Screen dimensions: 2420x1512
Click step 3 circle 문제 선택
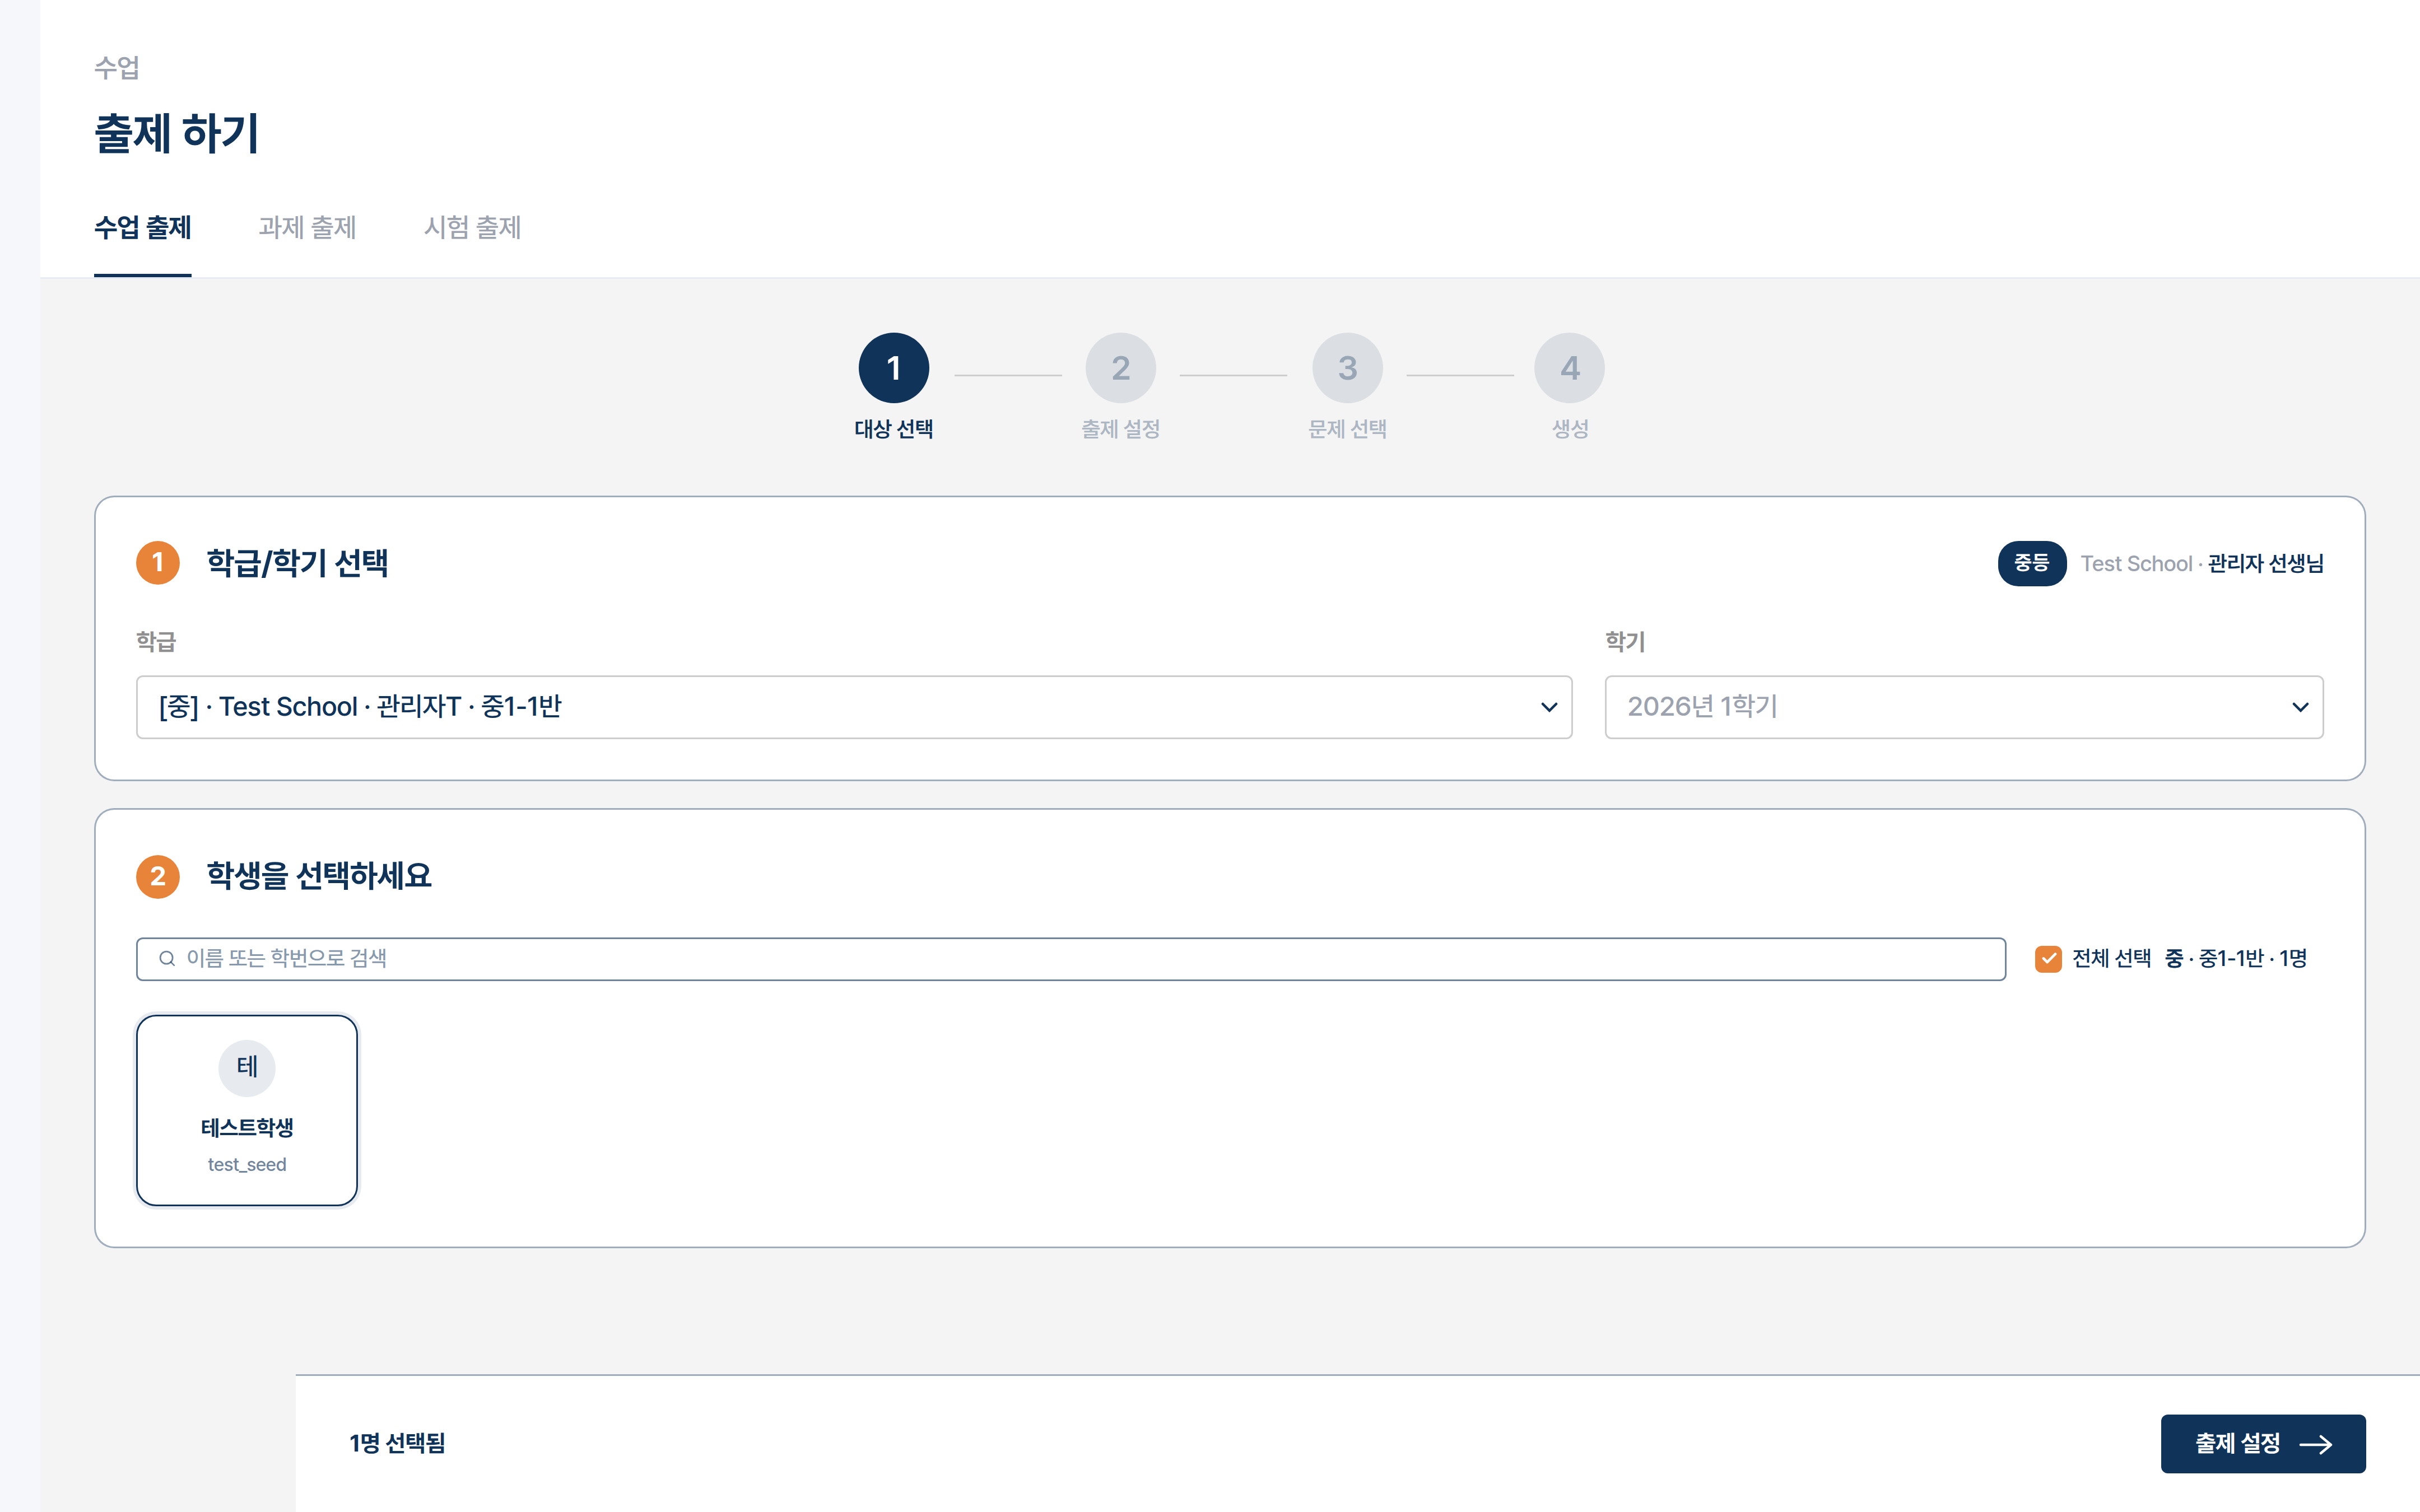[x=1347, y=368]
